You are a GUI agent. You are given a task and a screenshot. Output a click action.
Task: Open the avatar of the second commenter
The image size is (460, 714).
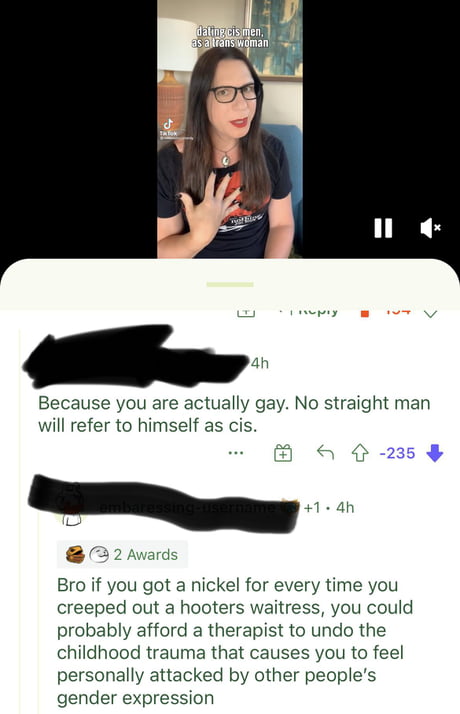click(x=70, y=507)
